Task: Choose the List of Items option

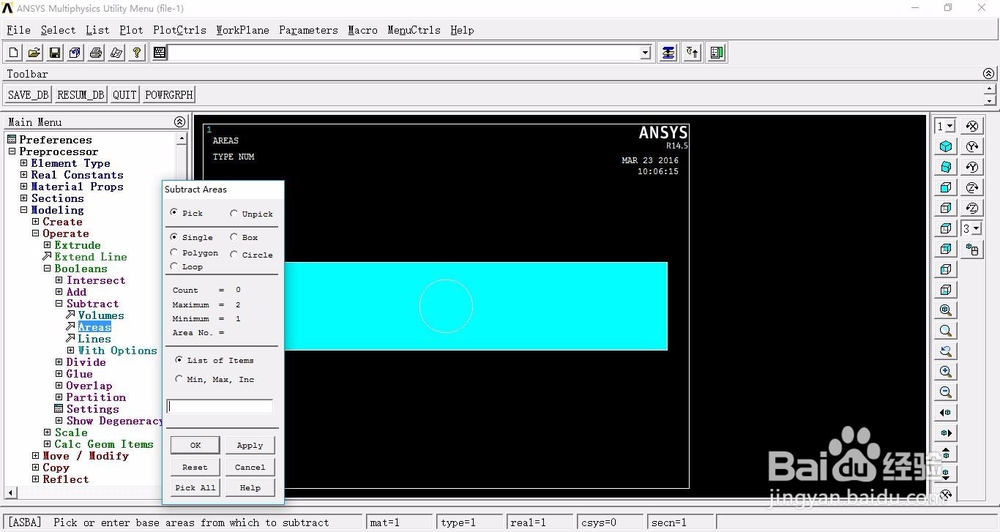Action: pyautogui.click(x=179, y=360)
